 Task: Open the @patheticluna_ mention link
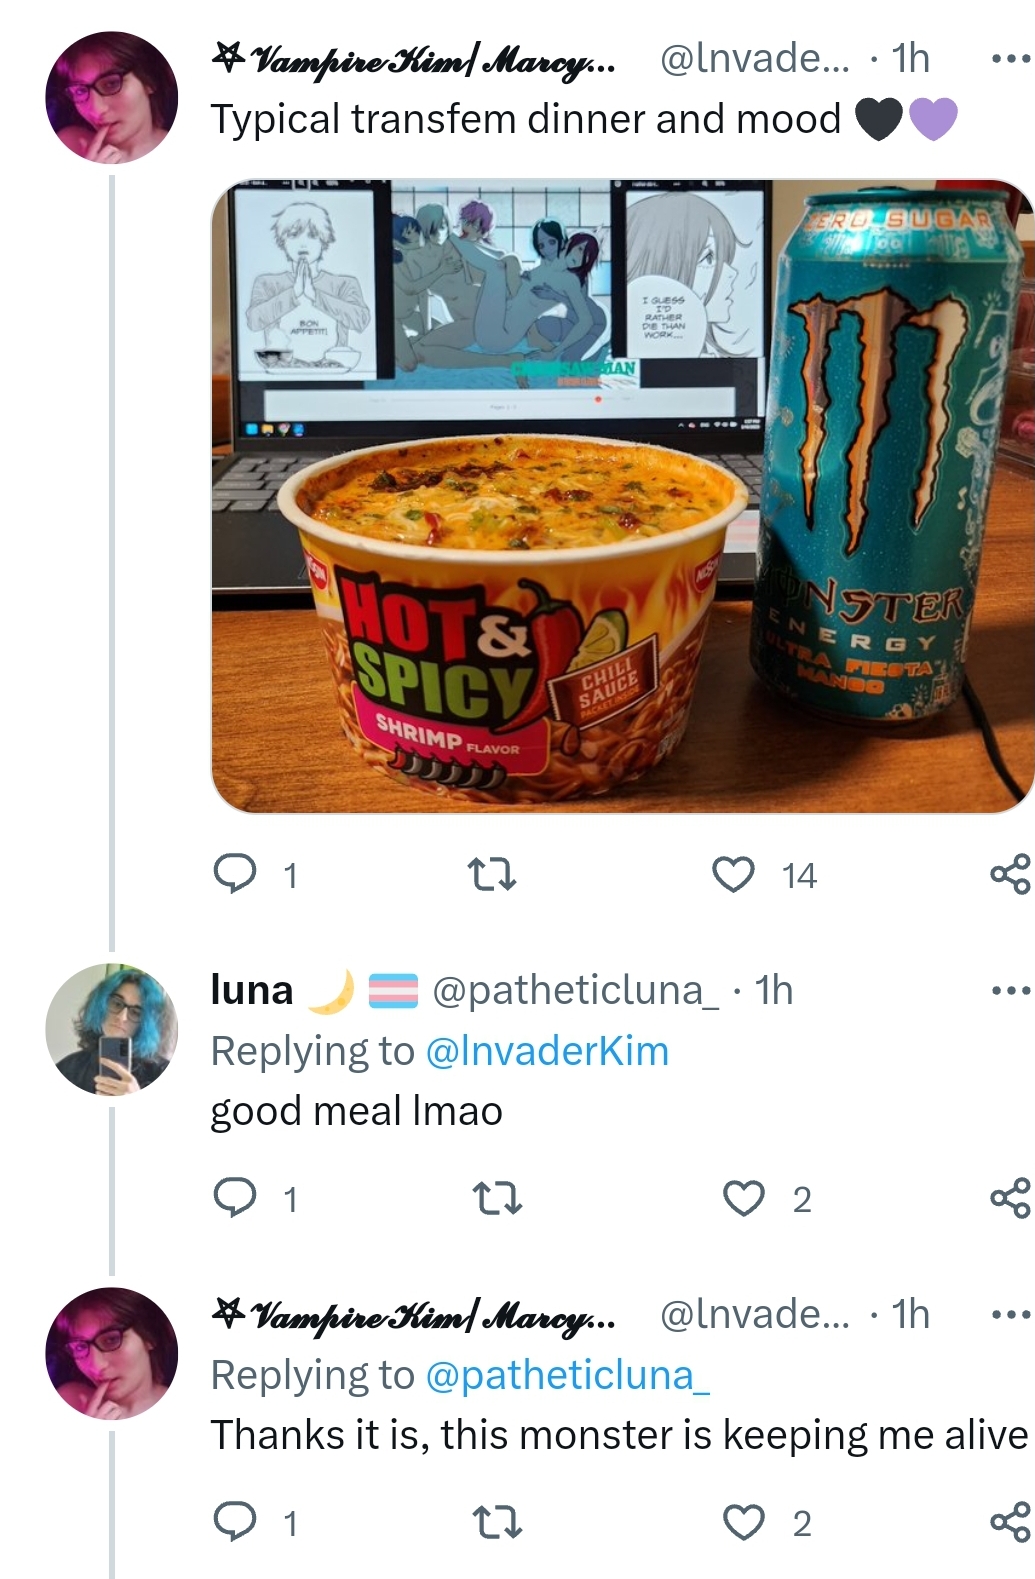tap(568, 1375)
